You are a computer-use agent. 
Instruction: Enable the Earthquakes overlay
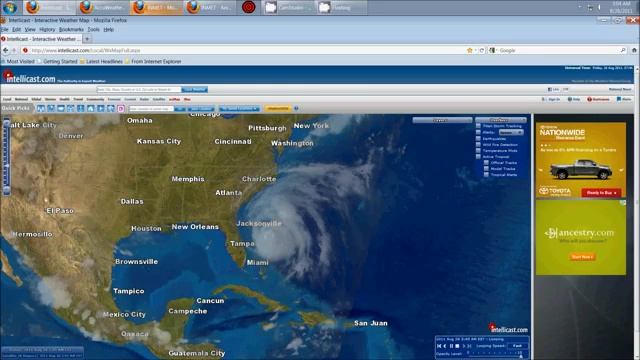[x=478, y=138]
